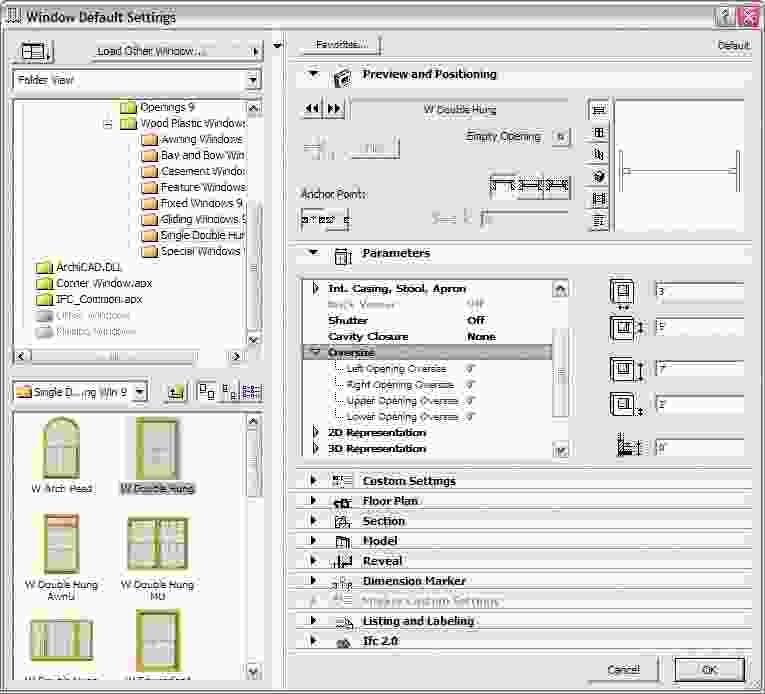
Task: Go to next window element arrow
Action: [335, 108]
